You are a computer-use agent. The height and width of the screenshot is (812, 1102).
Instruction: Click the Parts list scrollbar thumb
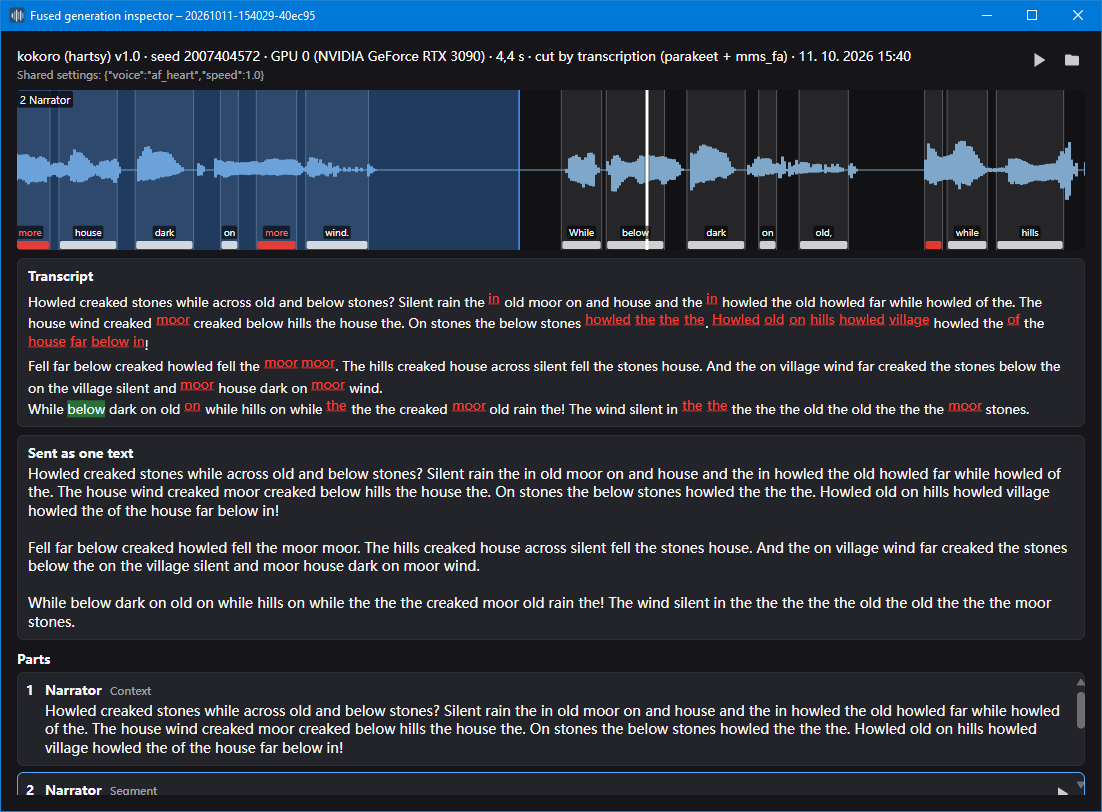(x=1080, y=709)
